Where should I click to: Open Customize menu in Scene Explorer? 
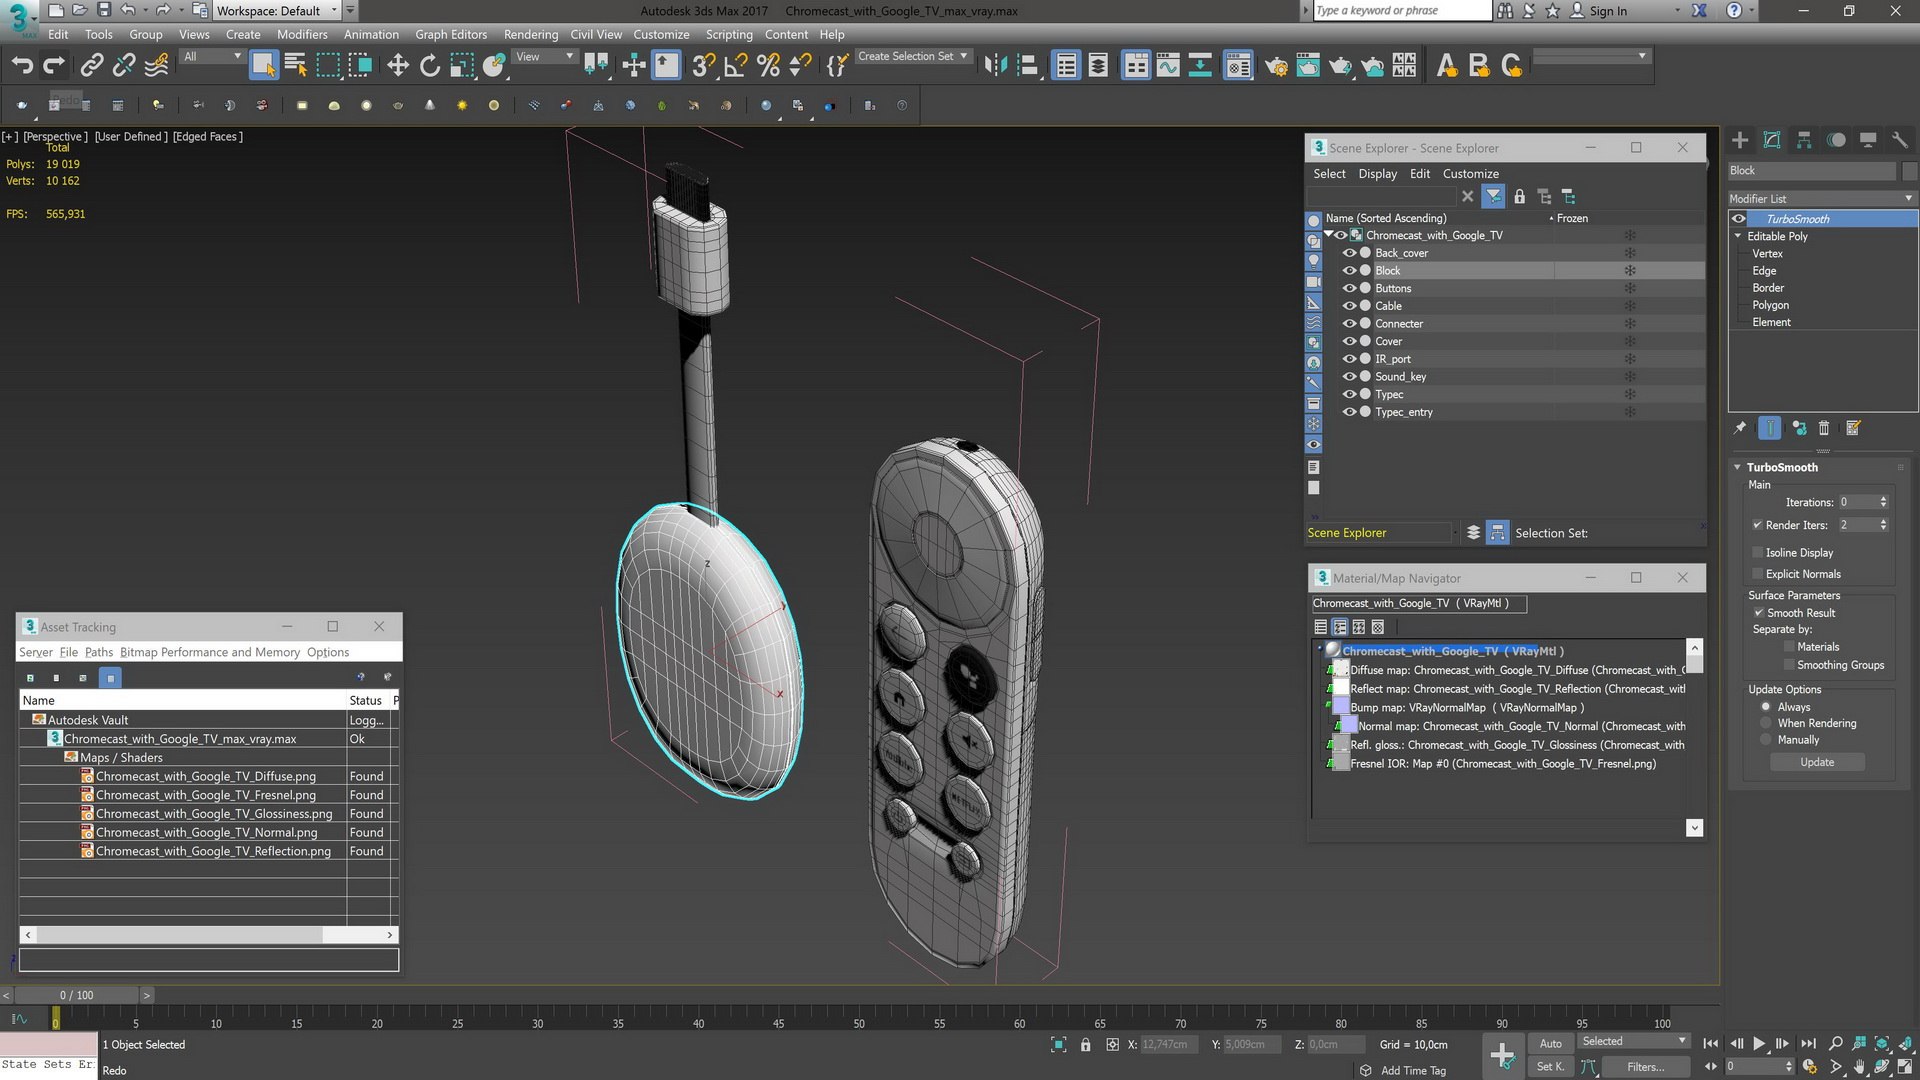(1470, 174)
